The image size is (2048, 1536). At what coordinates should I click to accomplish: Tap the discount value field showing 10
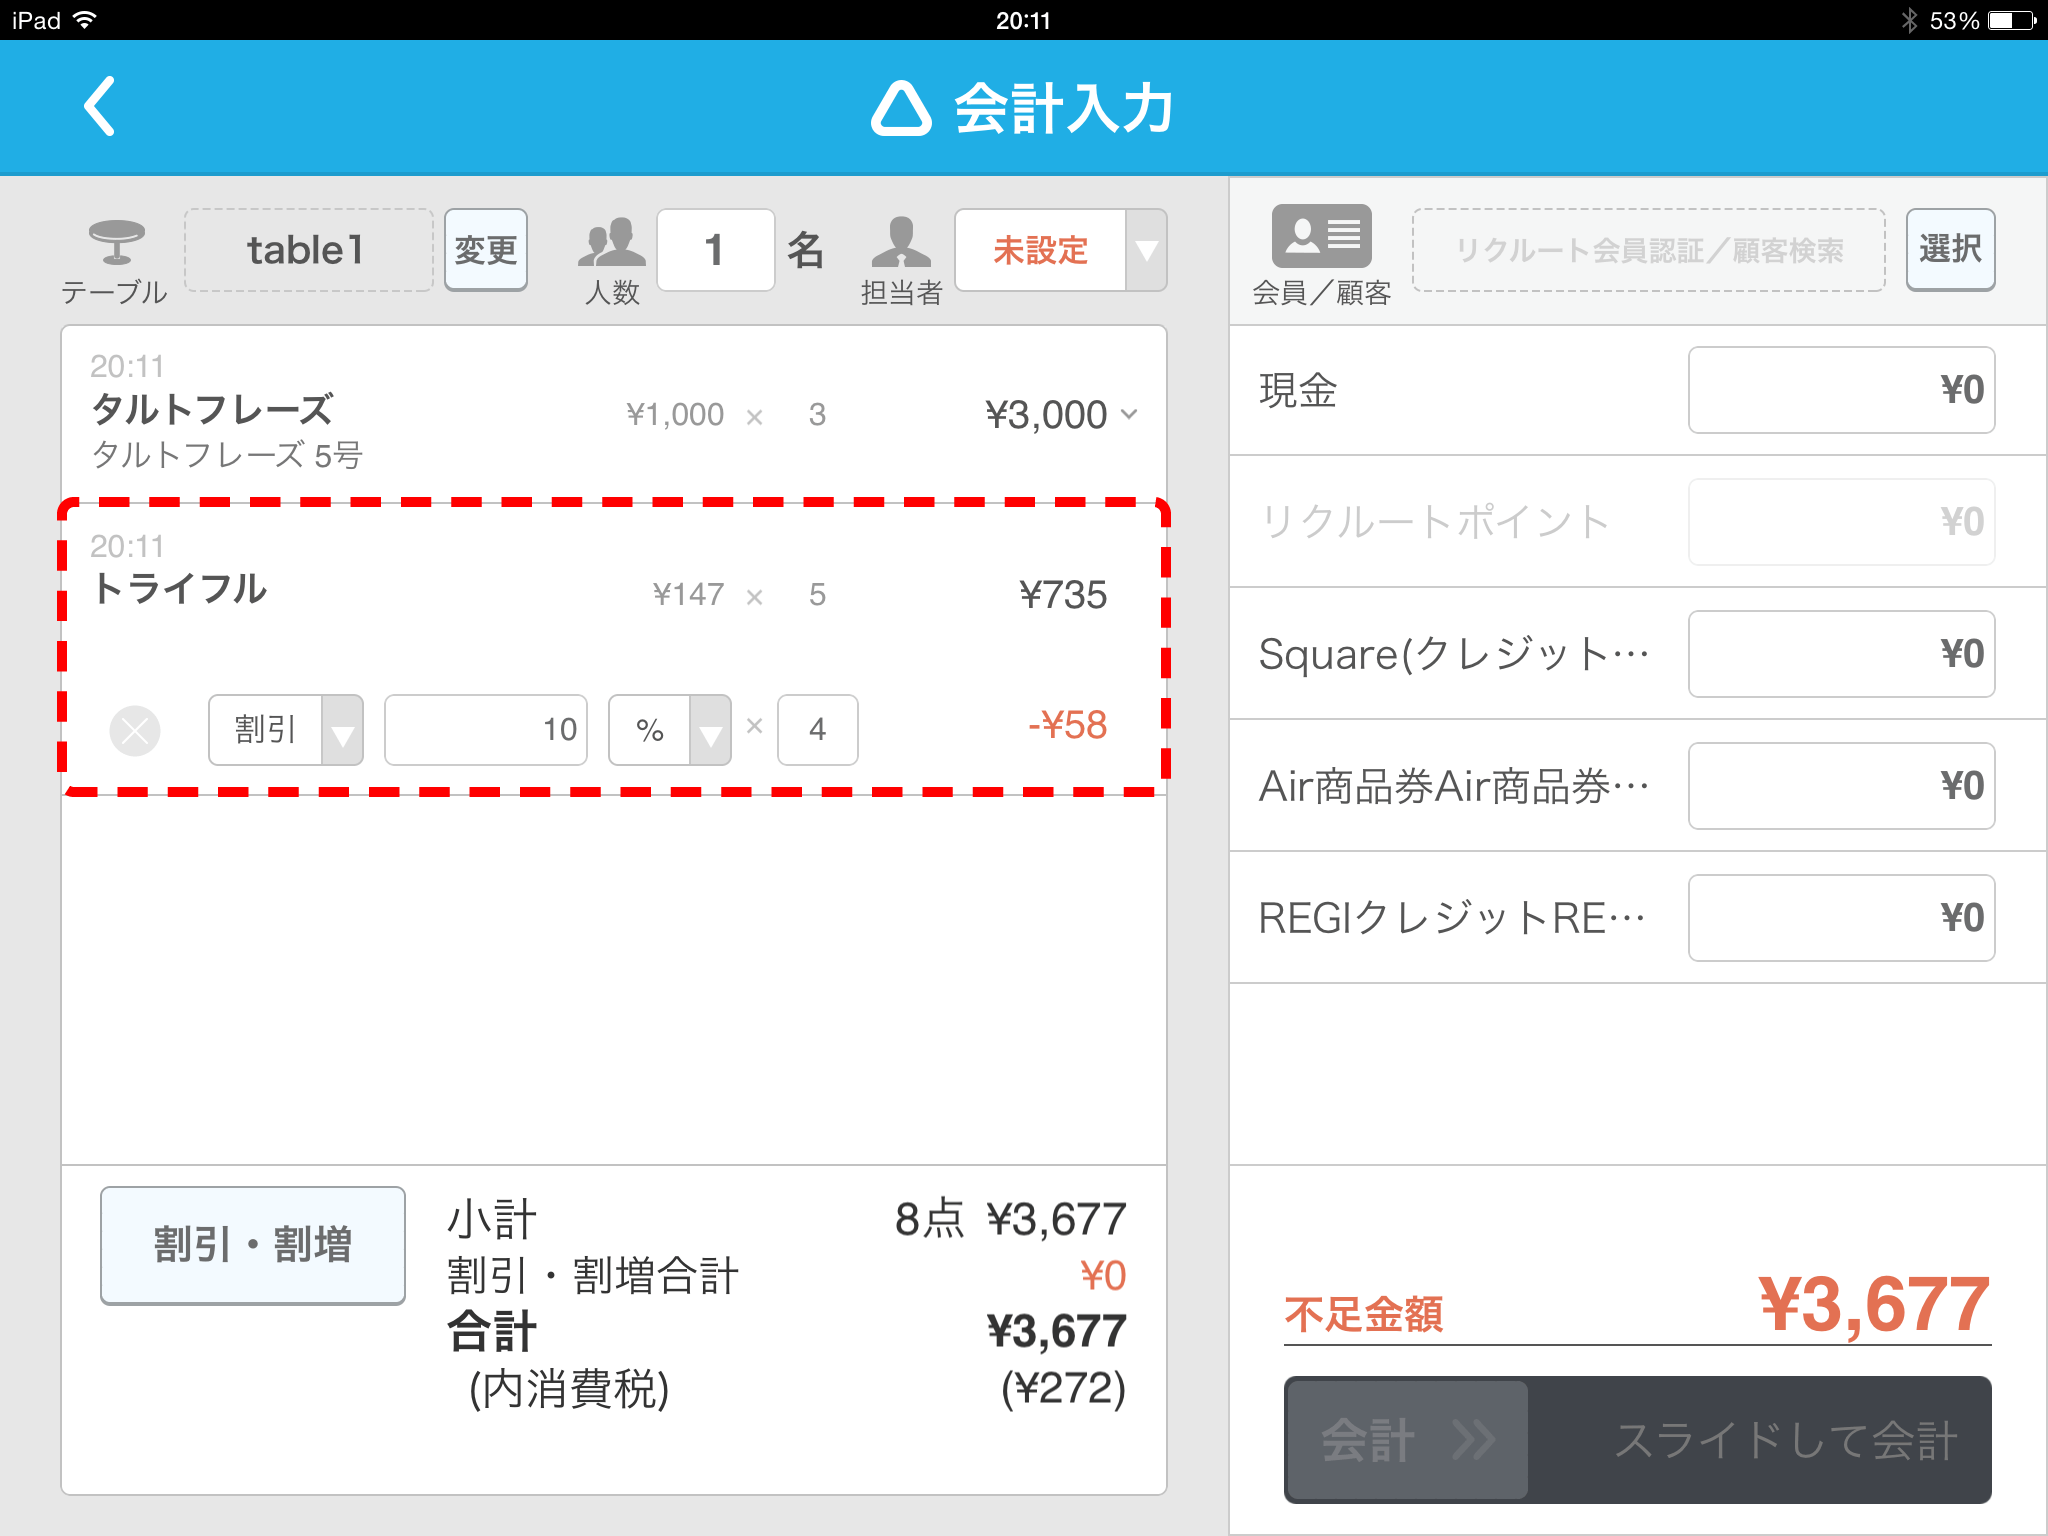click(486, 730)
